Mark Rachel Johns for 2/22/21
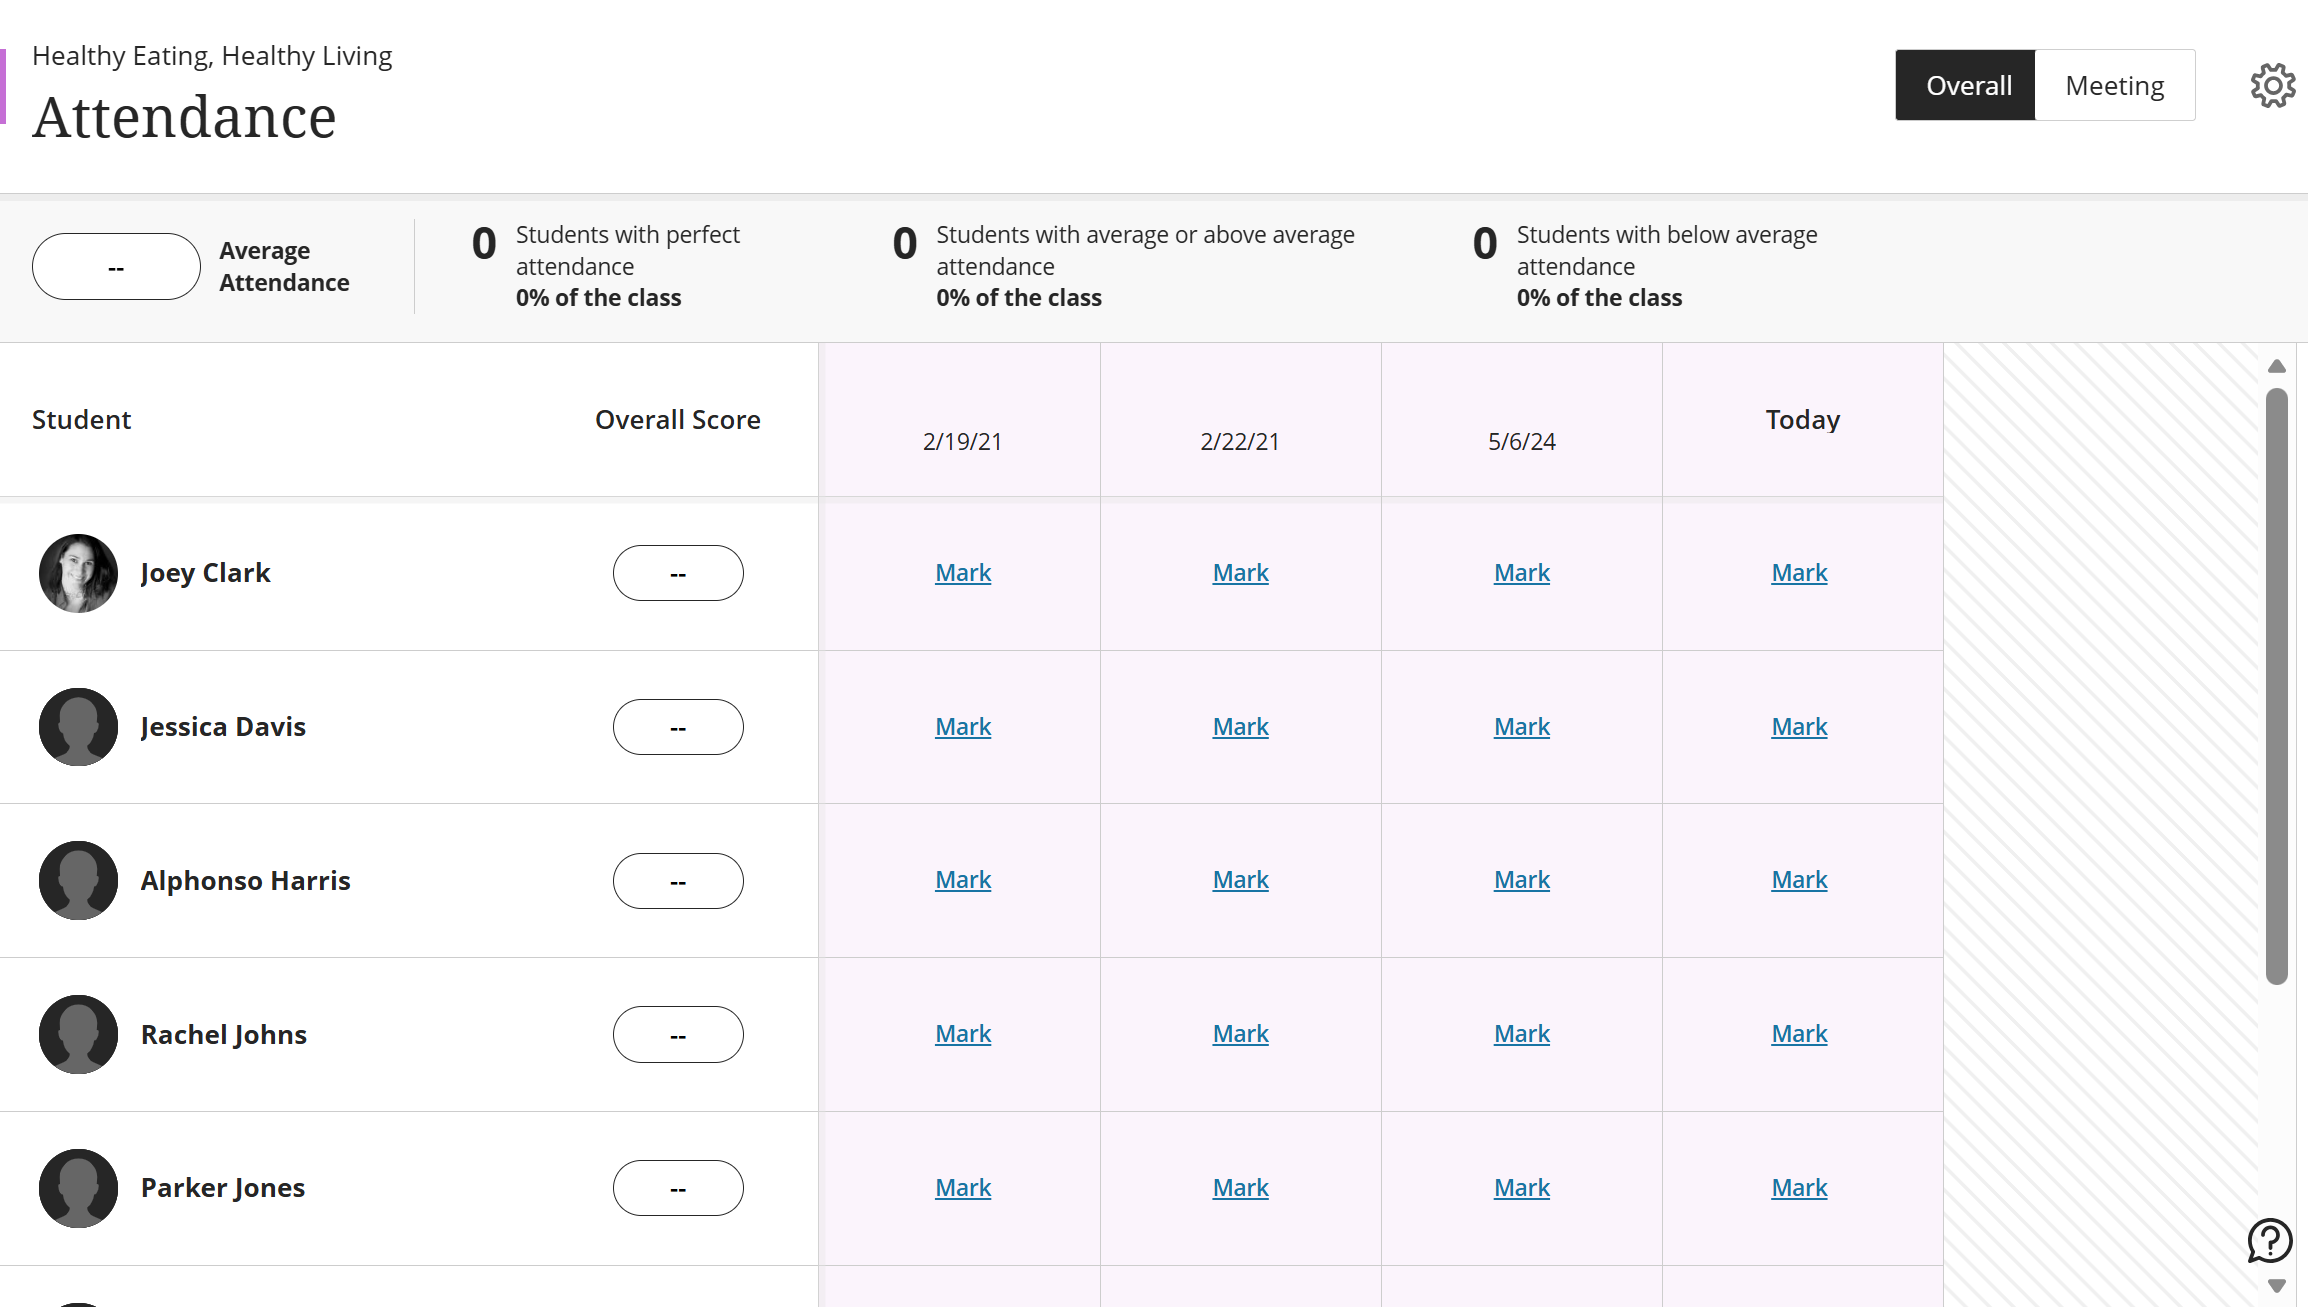 pyautogui.click(x=1240, y=1034)
